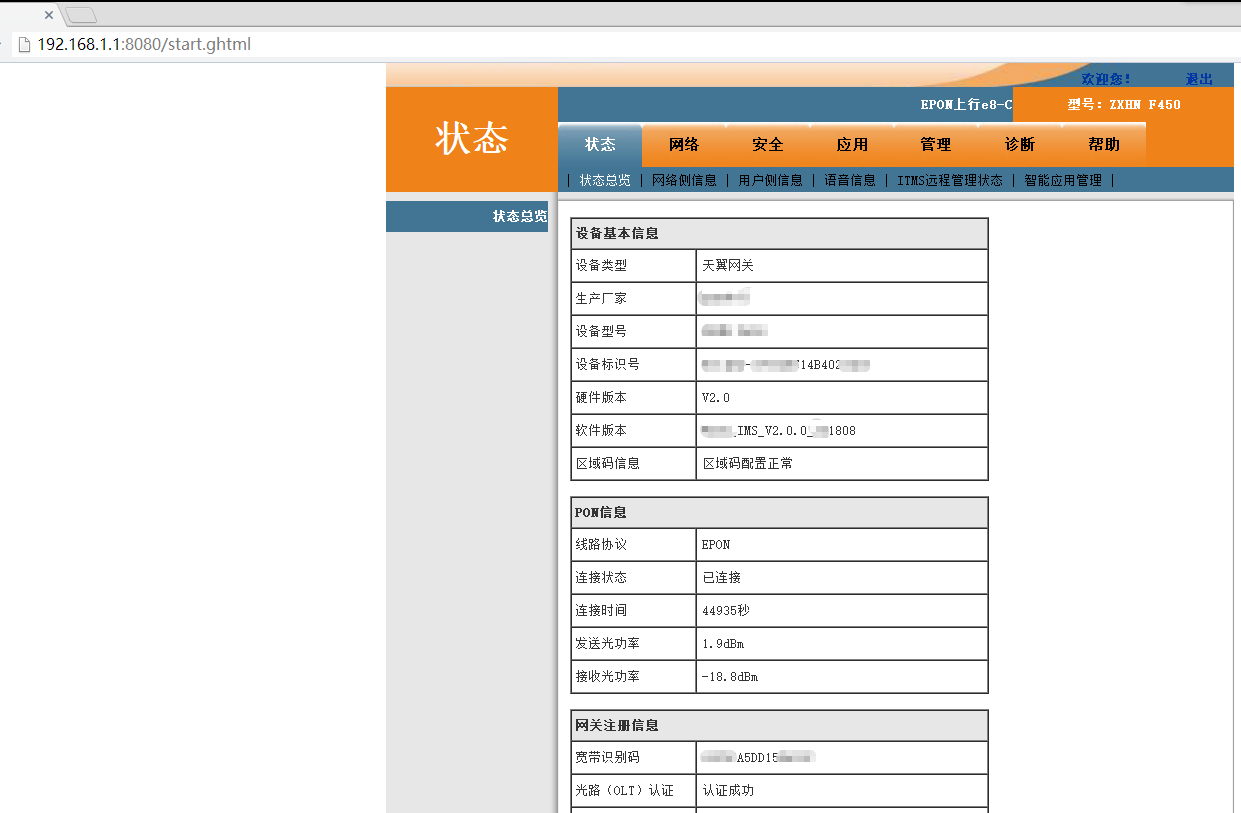Open the 帮助 help tab
The height and width of the screenshot is (813, 1241).
pos(1101,144)
